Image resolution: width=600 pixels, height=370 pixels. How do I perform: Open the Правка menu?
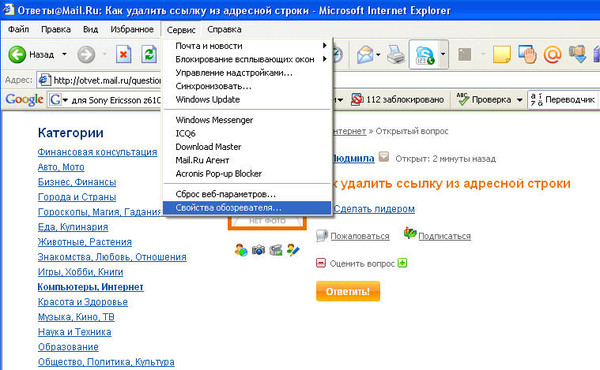(x=56, y=29)
